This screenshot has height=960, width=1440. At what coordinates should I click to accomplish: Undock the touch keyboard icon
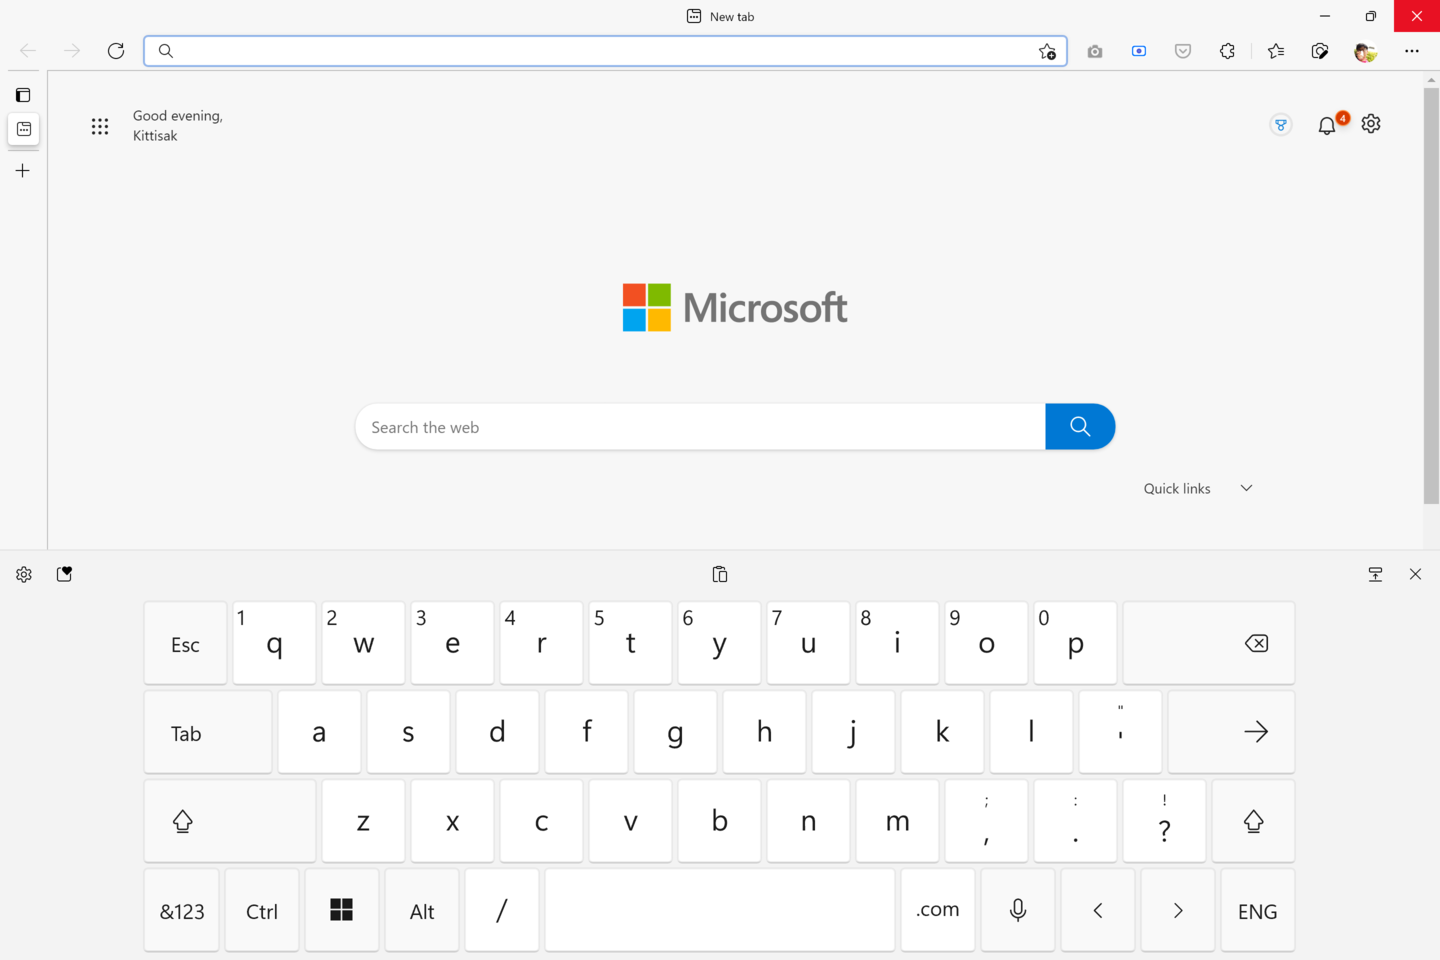pos(1375,574)
